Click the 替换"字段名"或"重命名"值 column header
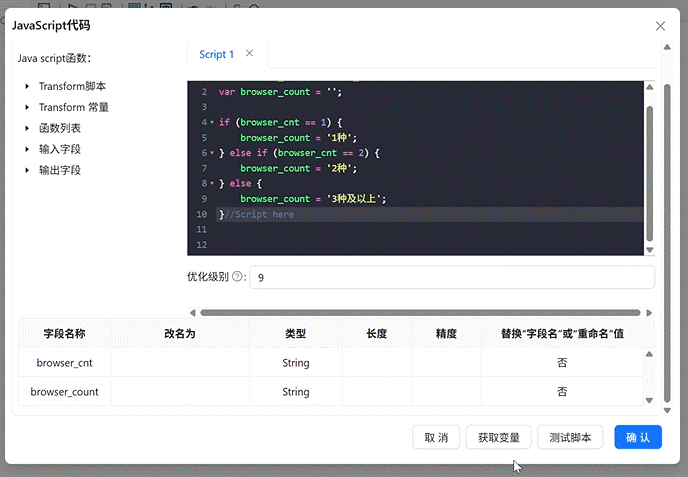The width and height of the screenshot is (688, 477). (x=562, y=334)
